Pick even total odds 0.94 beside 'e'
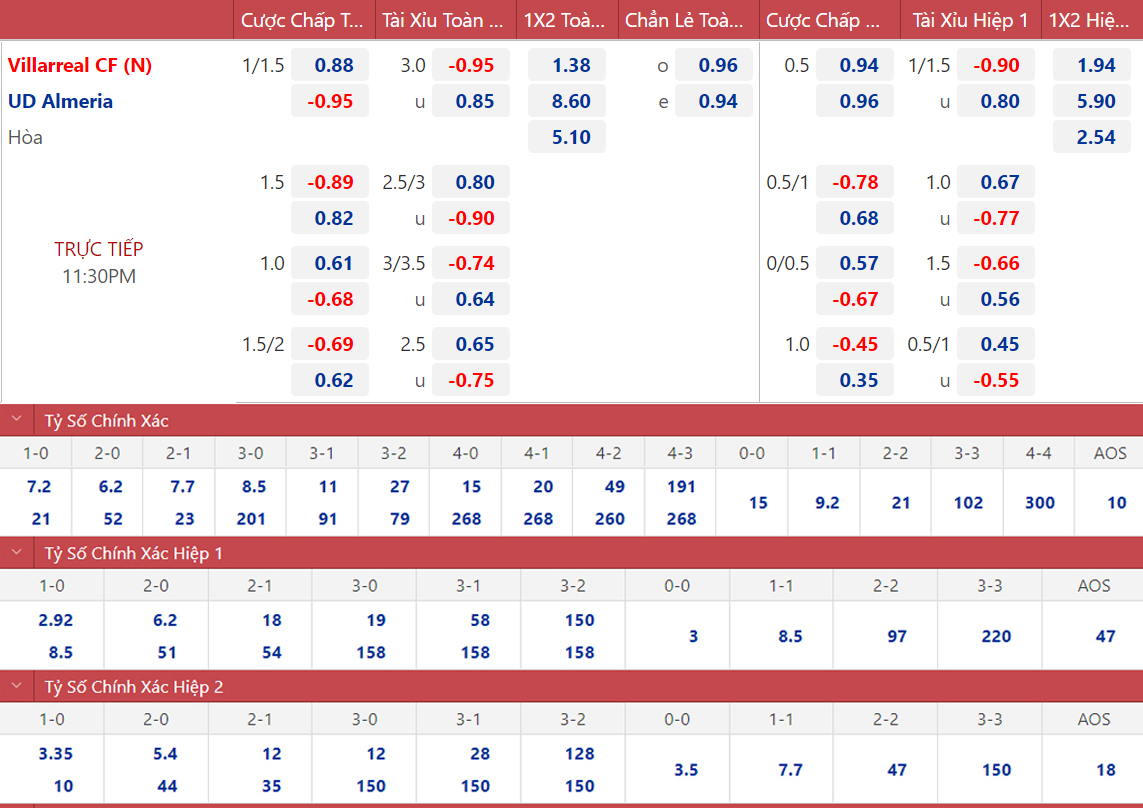 [714, 101]
